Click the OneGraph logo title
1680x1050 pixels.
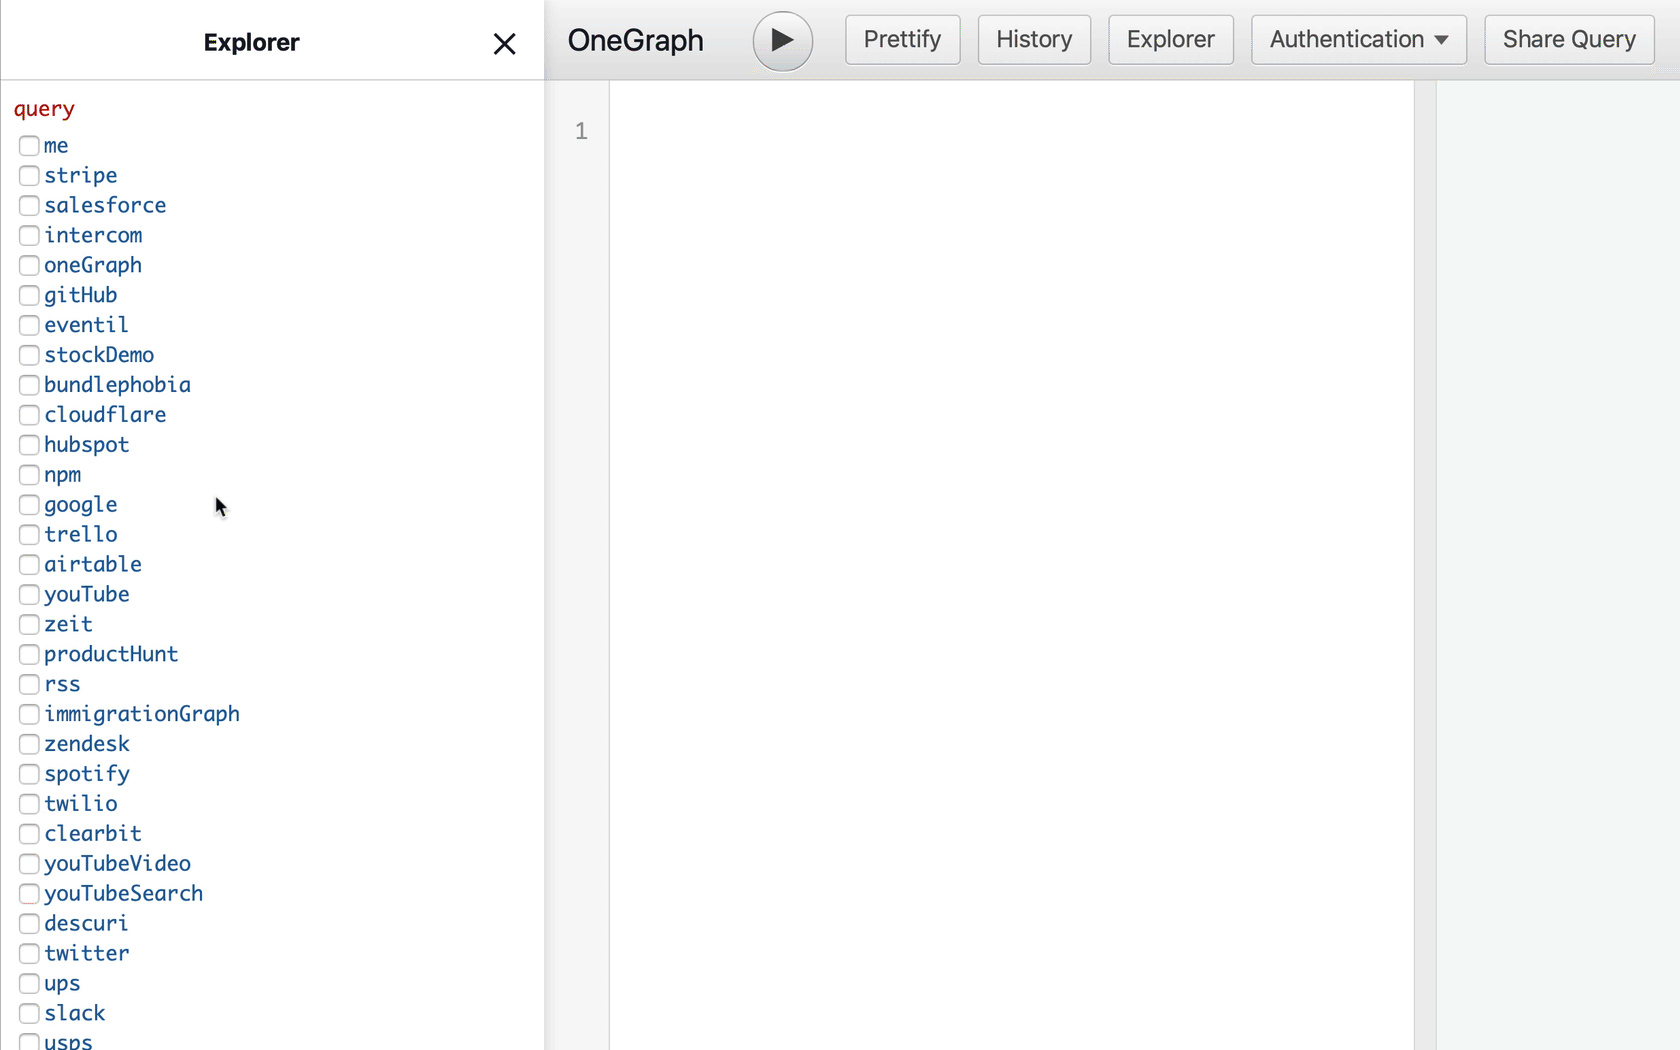636,40
